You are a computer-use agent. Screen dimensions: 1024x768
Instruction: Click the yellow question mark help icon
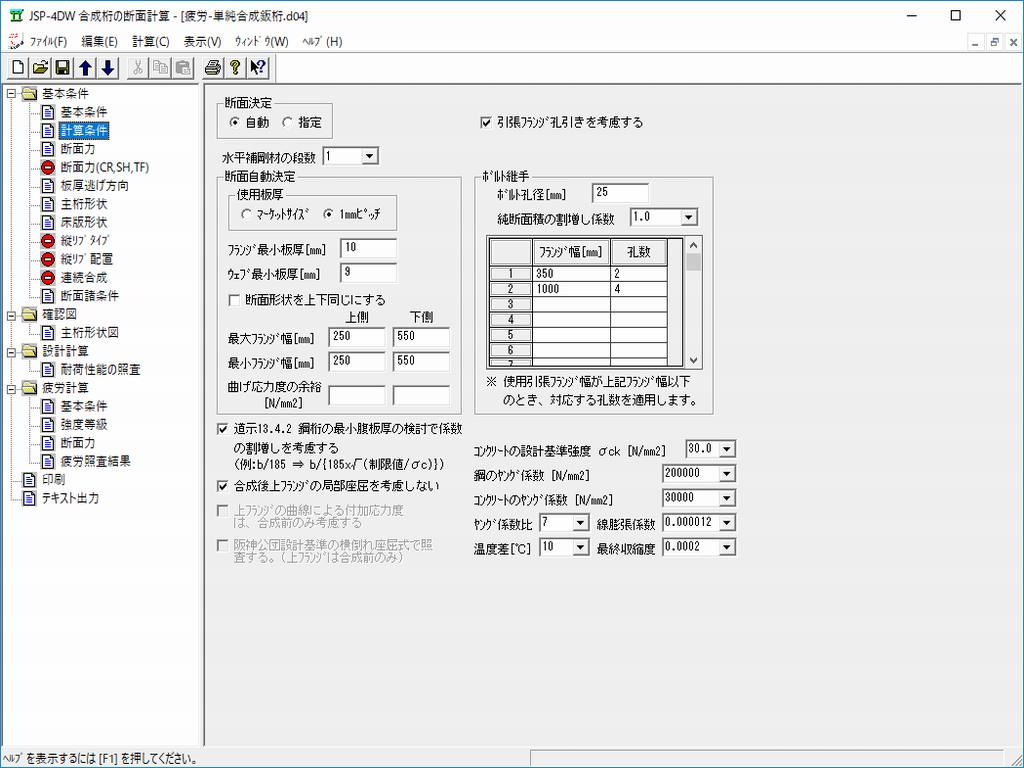point(234,68)
